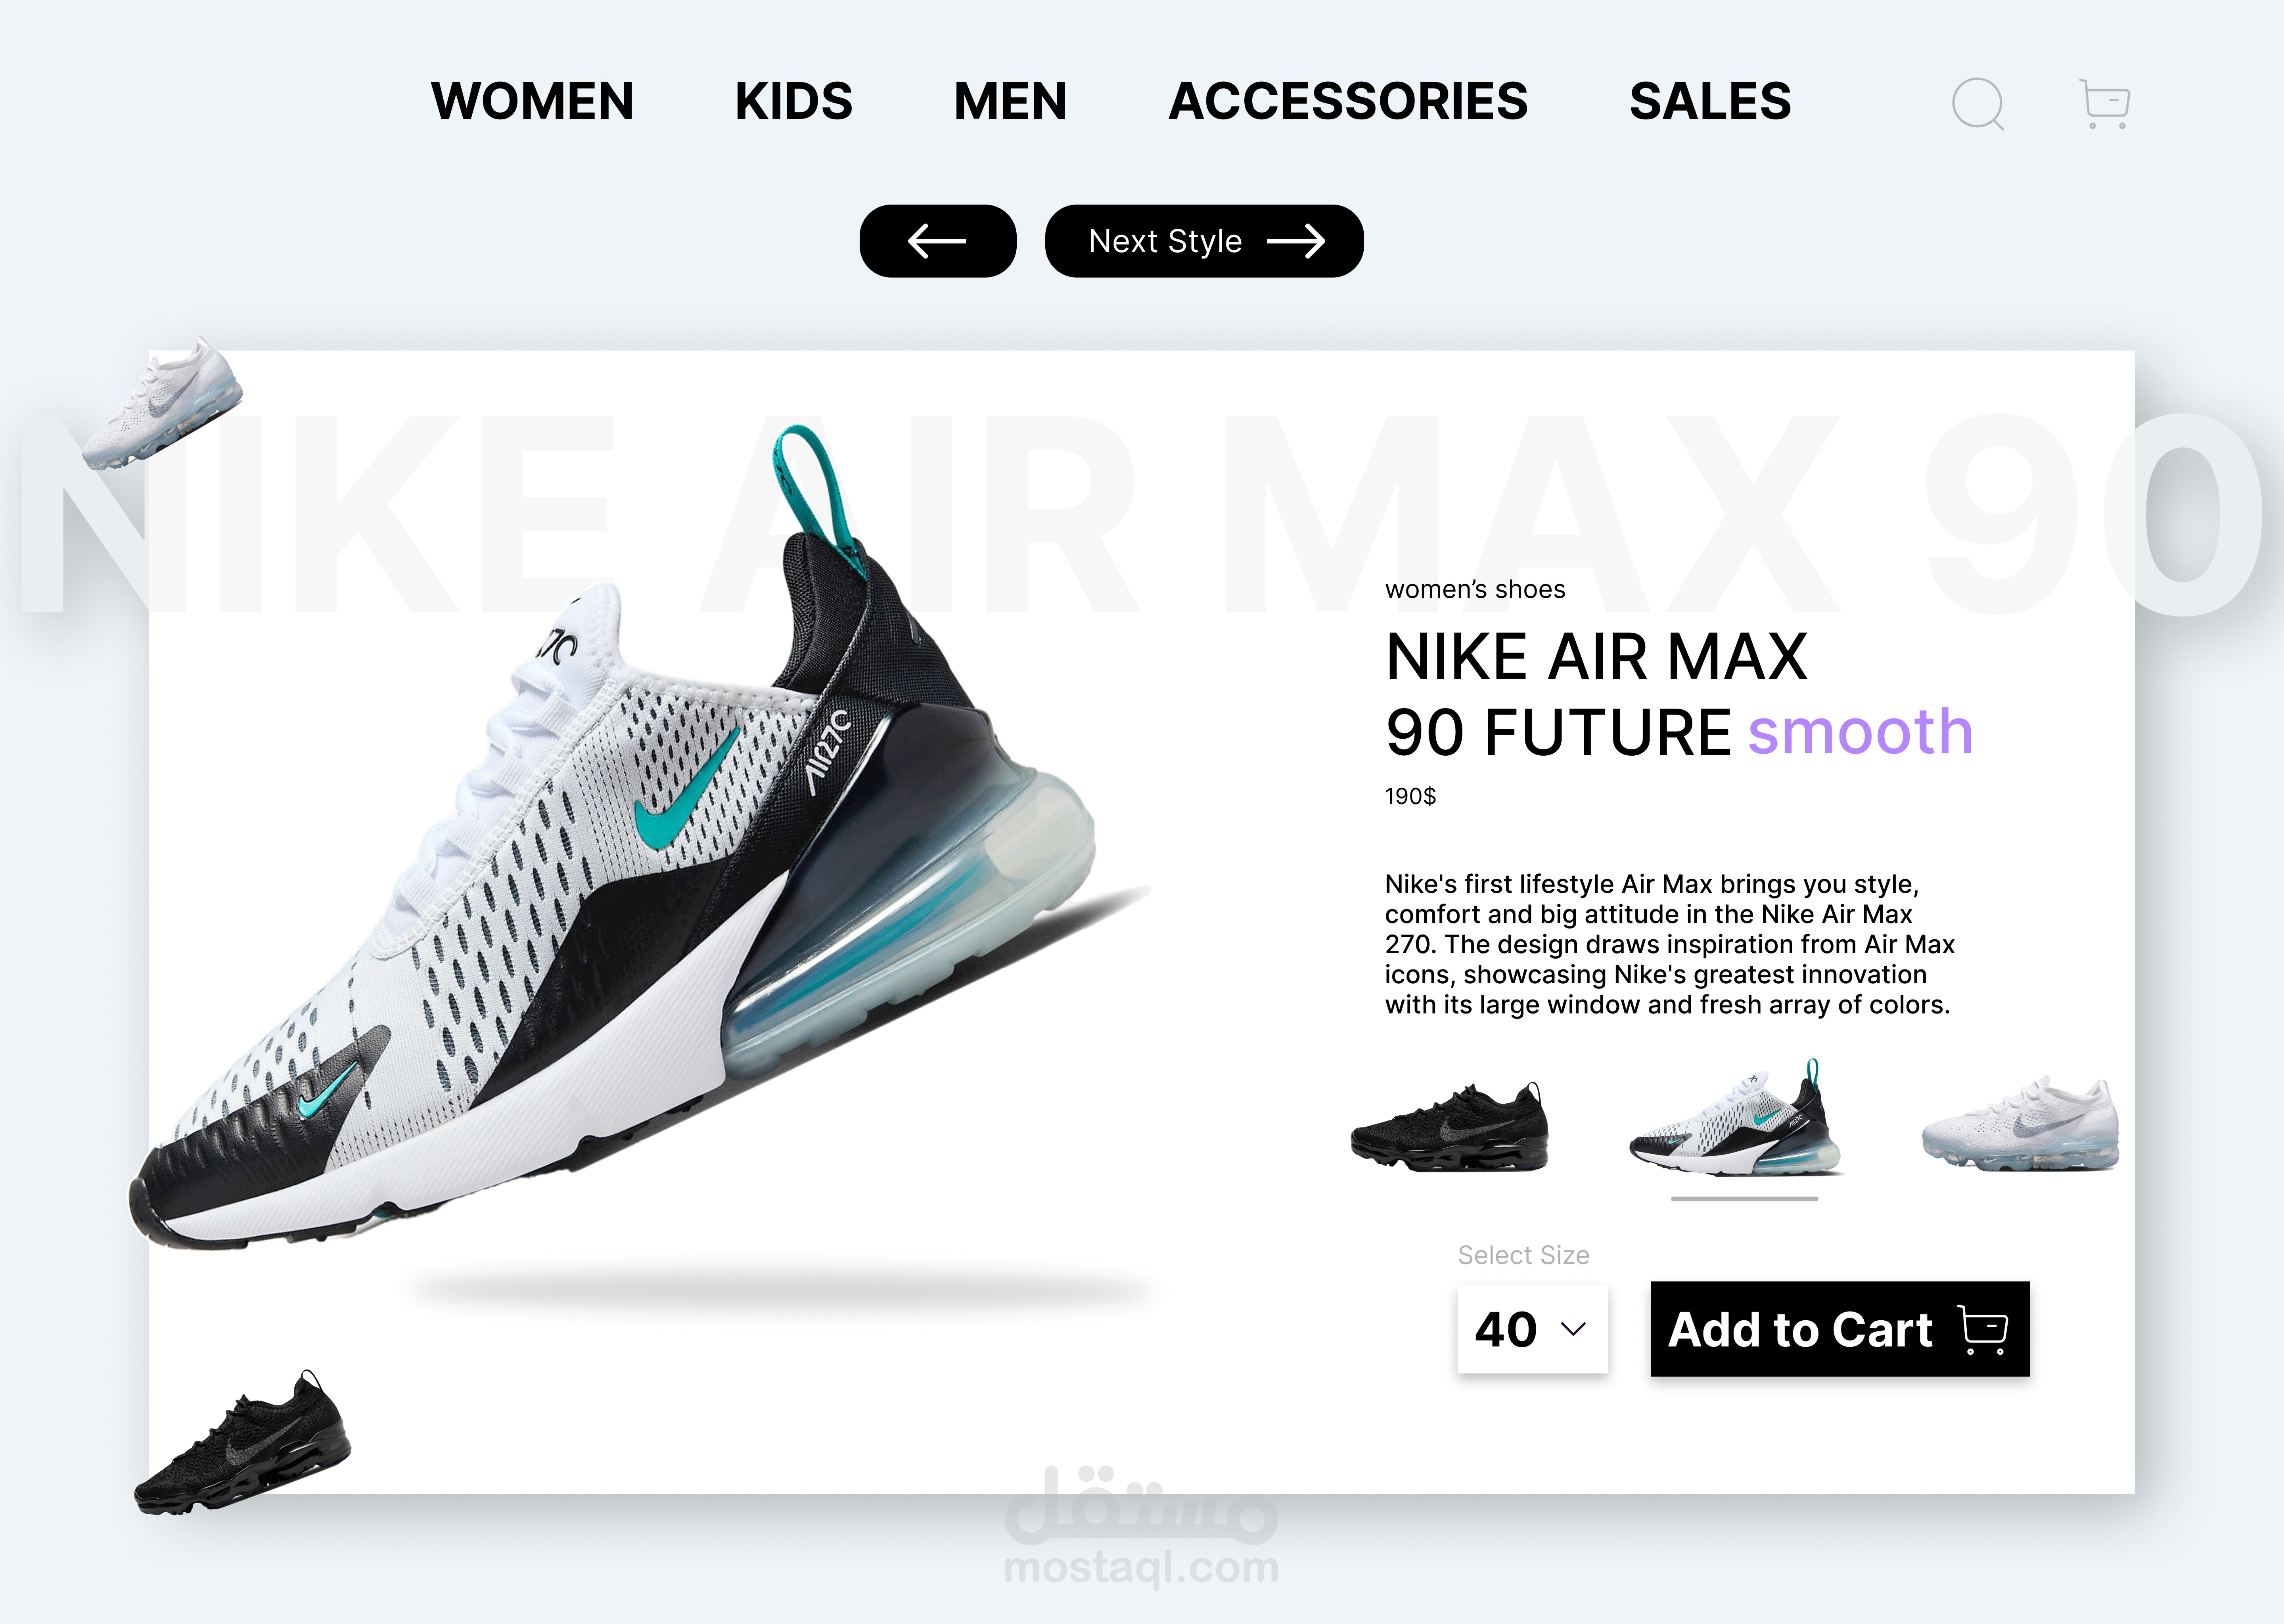This screenshot has width=2284, height=1624.
Task: Click the small black shoe at bottom-left corner
Action: [x=242, y=1442]
